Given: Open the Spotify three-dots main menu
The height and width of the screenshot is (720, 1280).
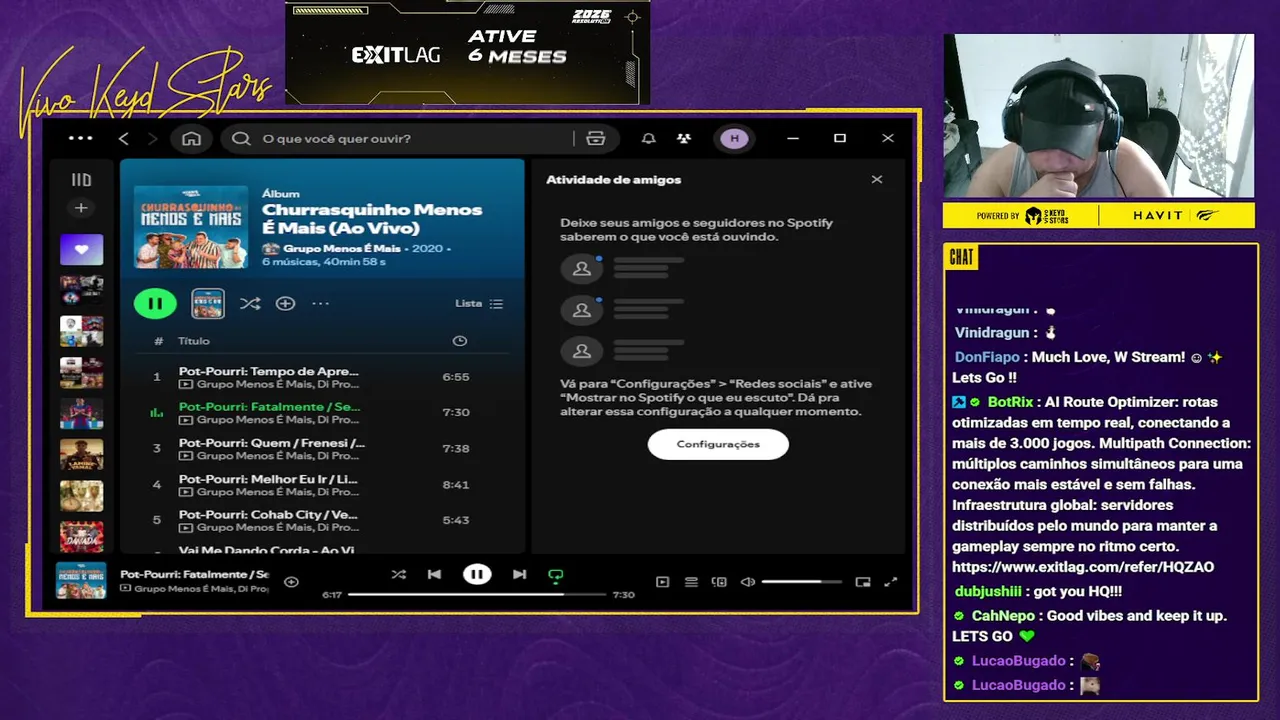Looking at the screenshot, I should pyautogui.click(x=80, y=138).
